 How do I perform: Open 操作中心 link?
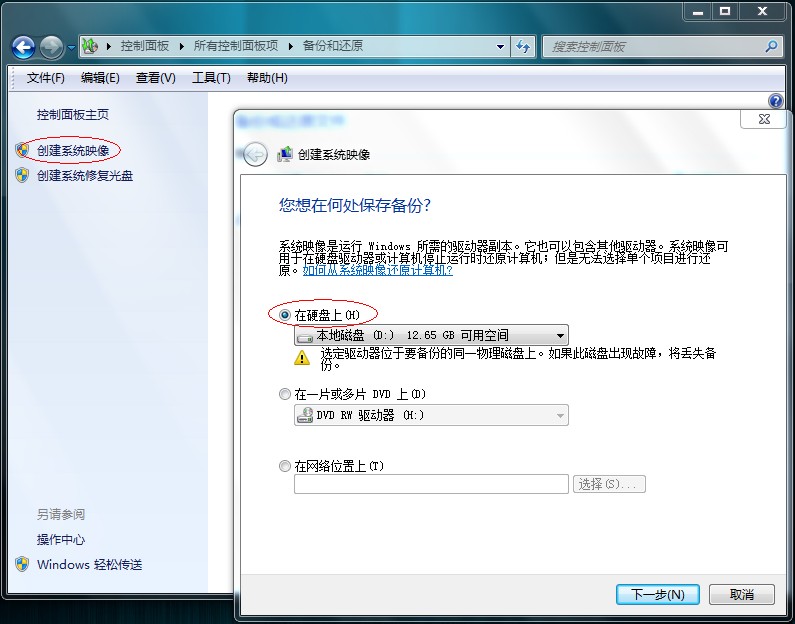point(61,539)
